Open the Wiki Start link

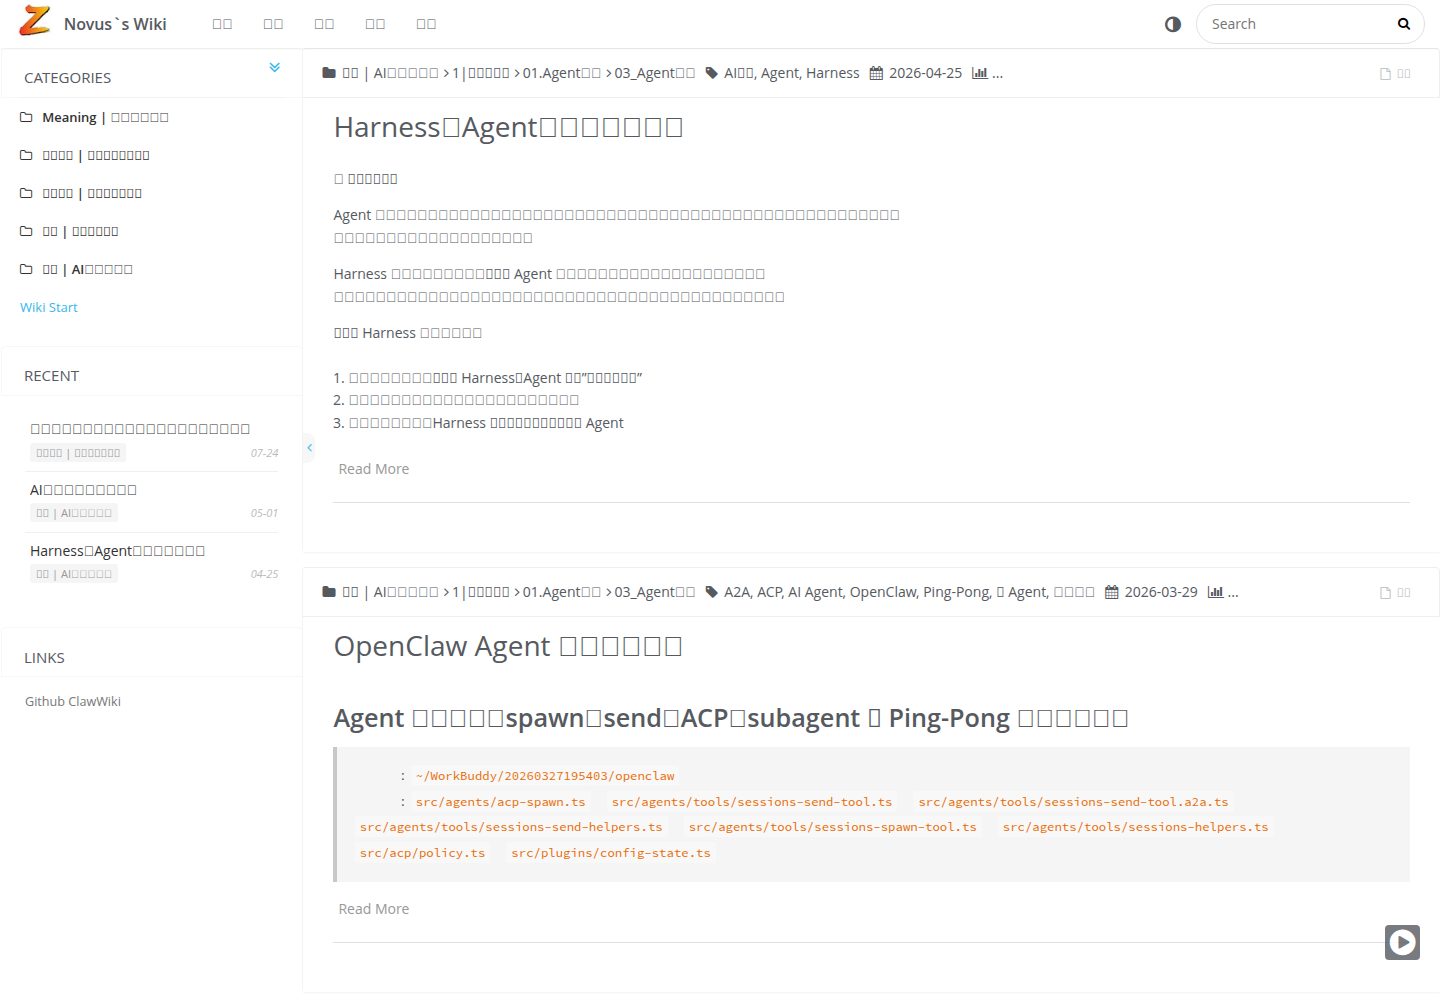[x=49, y=307]
